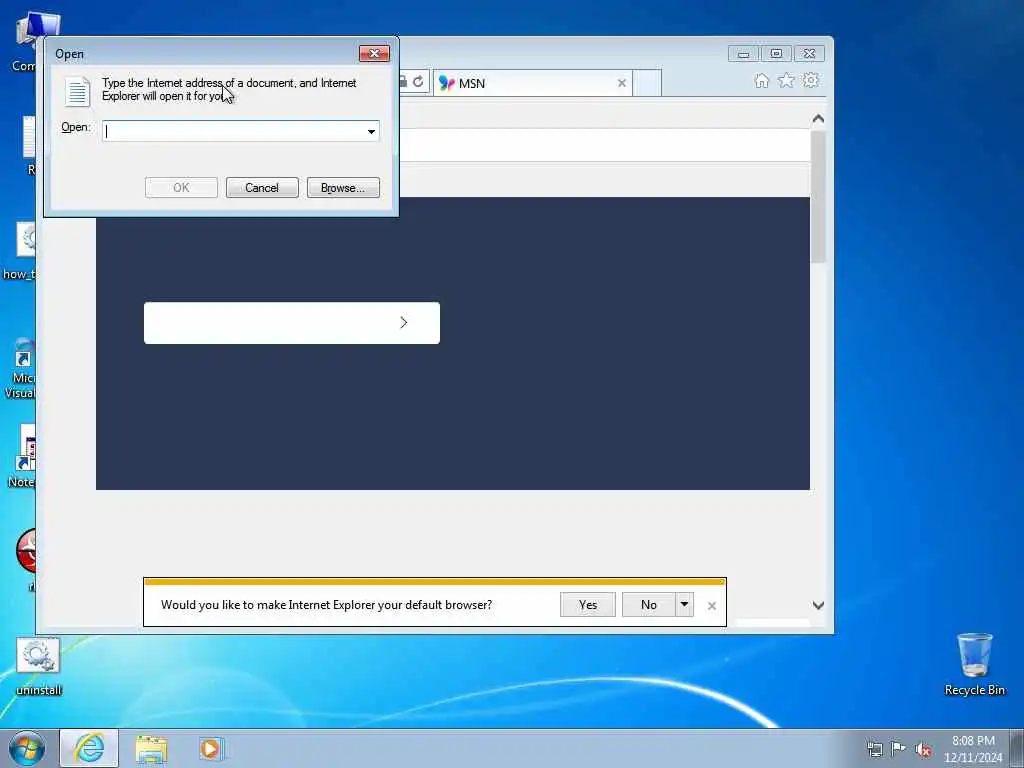
Task: Select the Recycle Bin desktop icon
Action: (974, 665)
